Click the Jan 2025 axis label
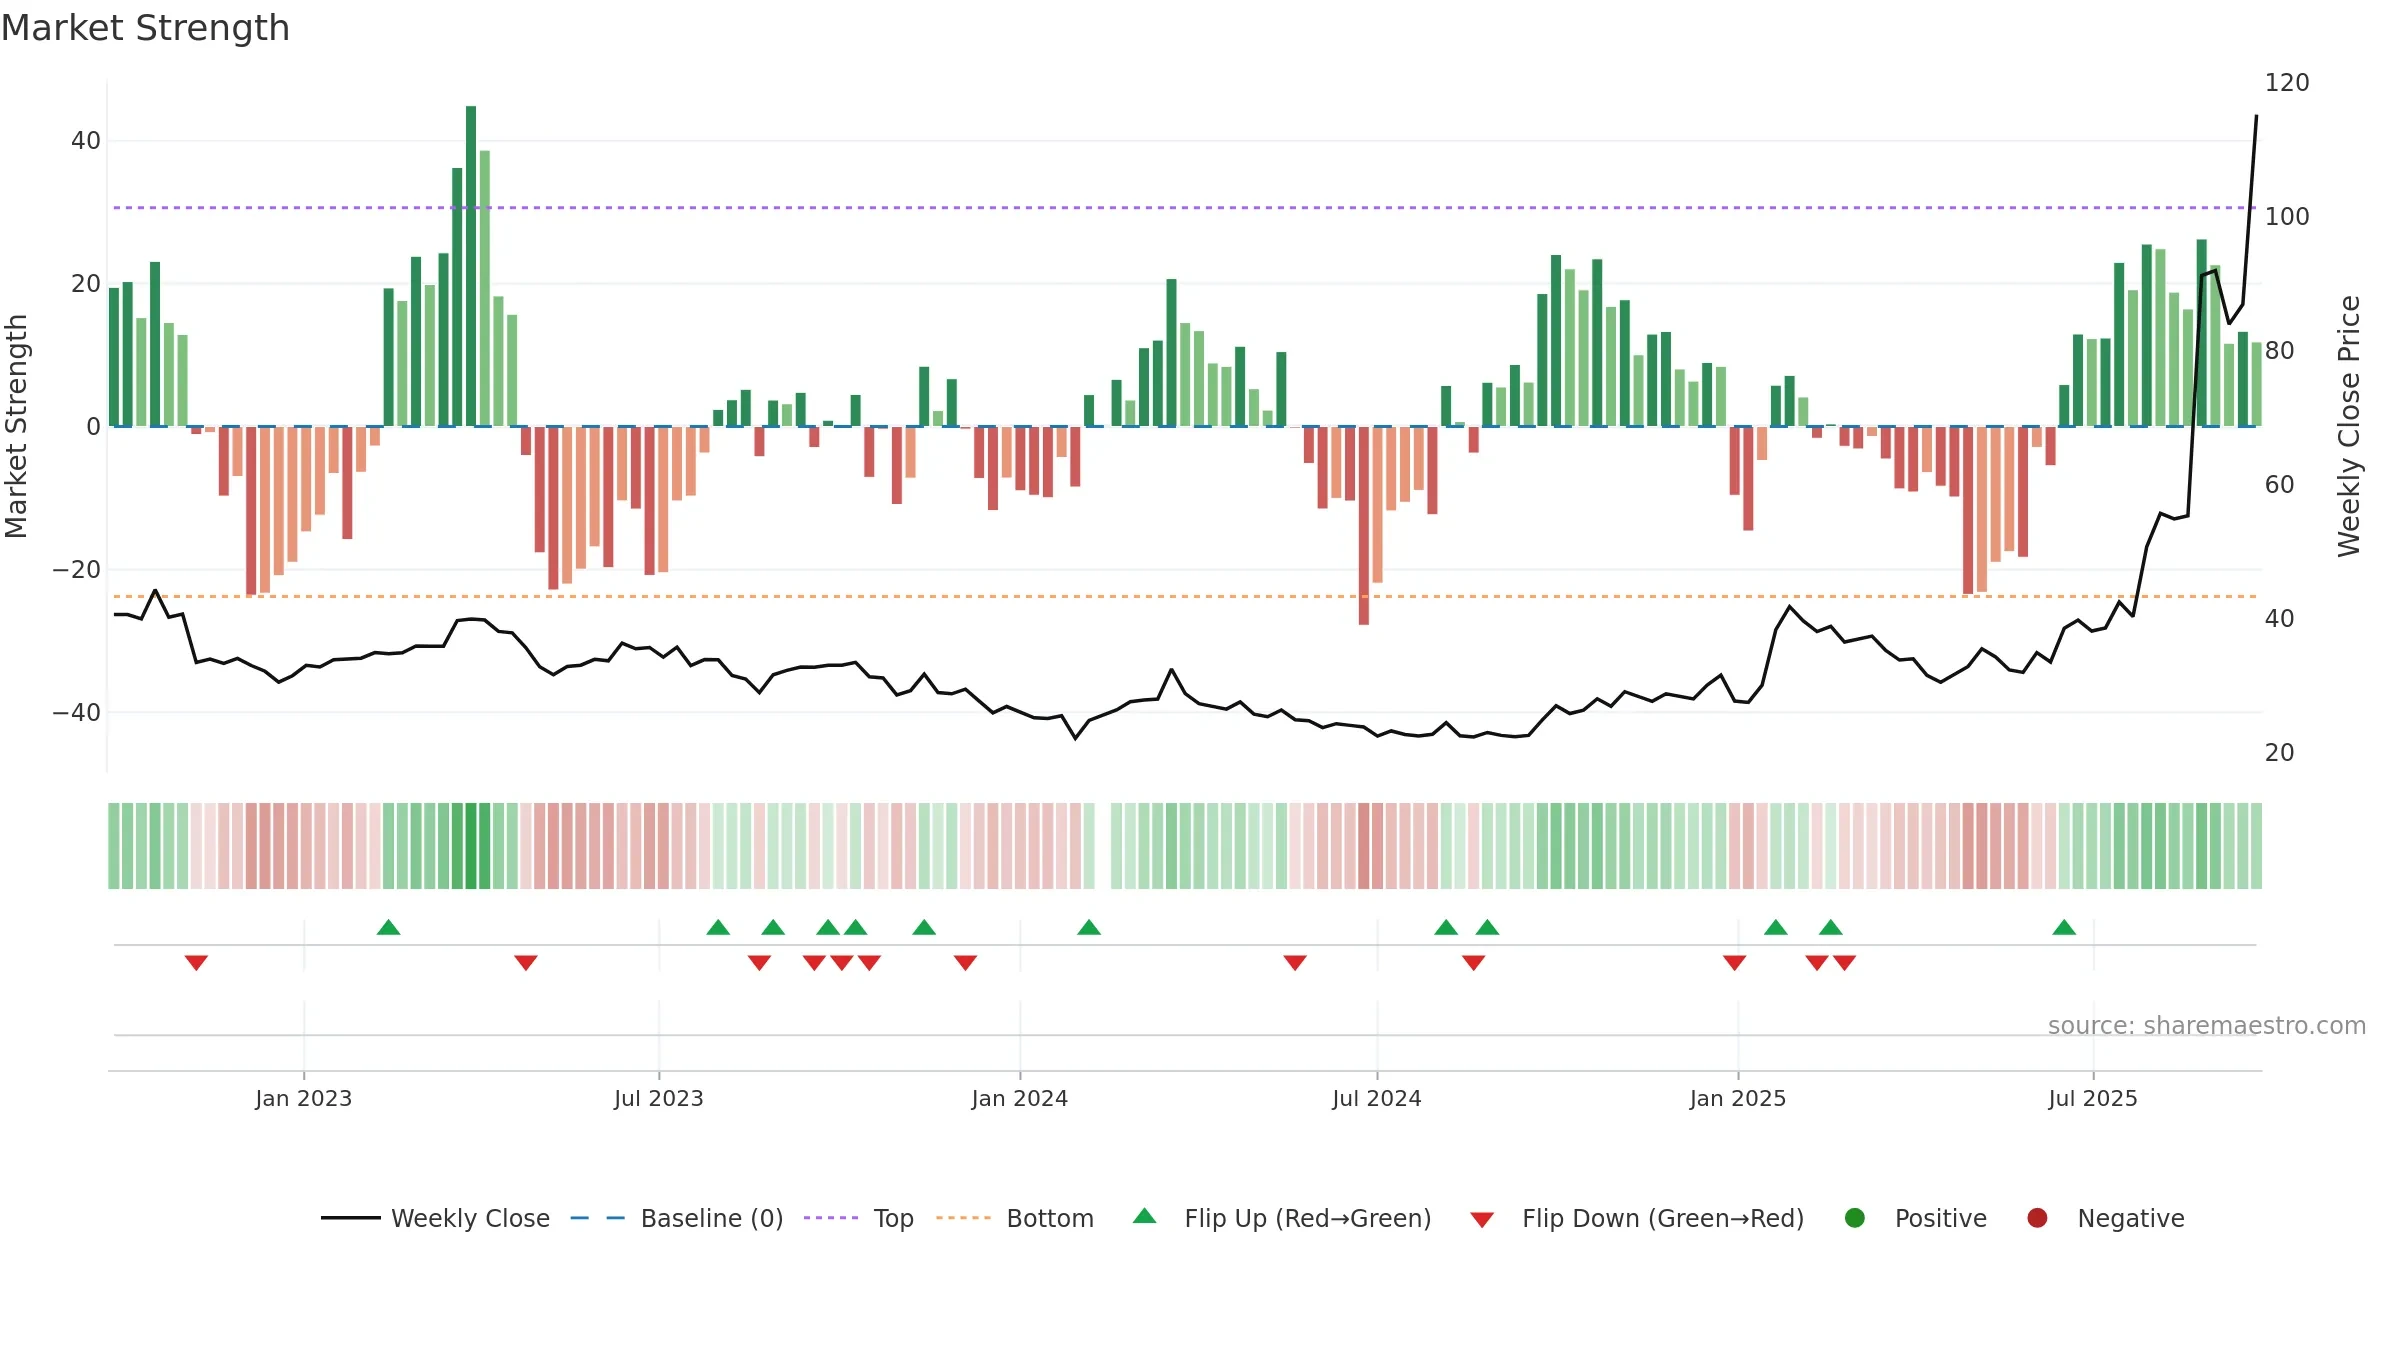Viewport: 2400px width, 1350px height. point(1738,1098)
